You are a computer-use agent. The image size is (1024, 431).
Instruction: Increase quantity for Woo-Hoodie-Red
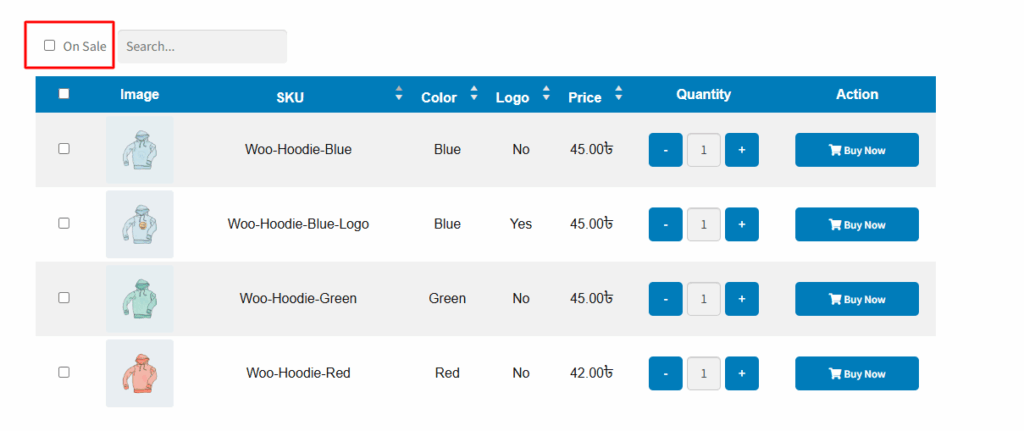click(x=742, y=374)
